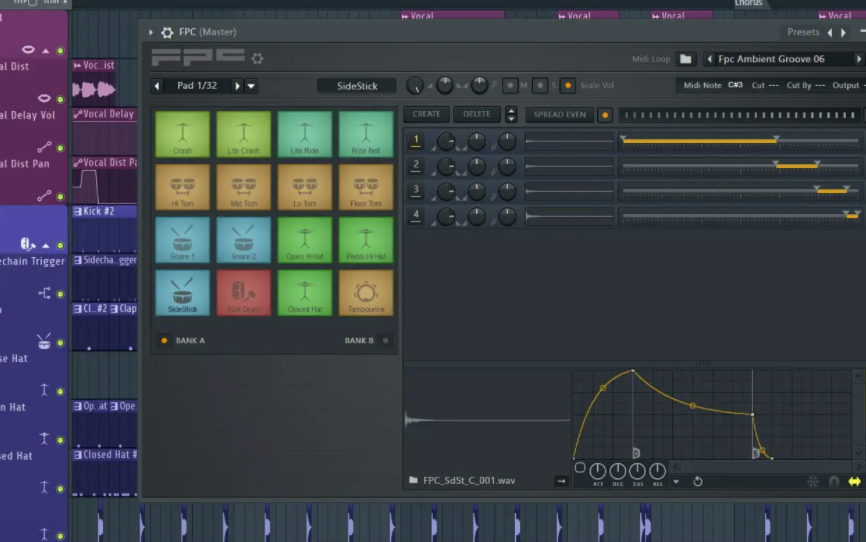This screenshot has width=866, height=542.
Task: Adjust the REL envelope knob
Action: pyautogui.click(x=657, y=471)
